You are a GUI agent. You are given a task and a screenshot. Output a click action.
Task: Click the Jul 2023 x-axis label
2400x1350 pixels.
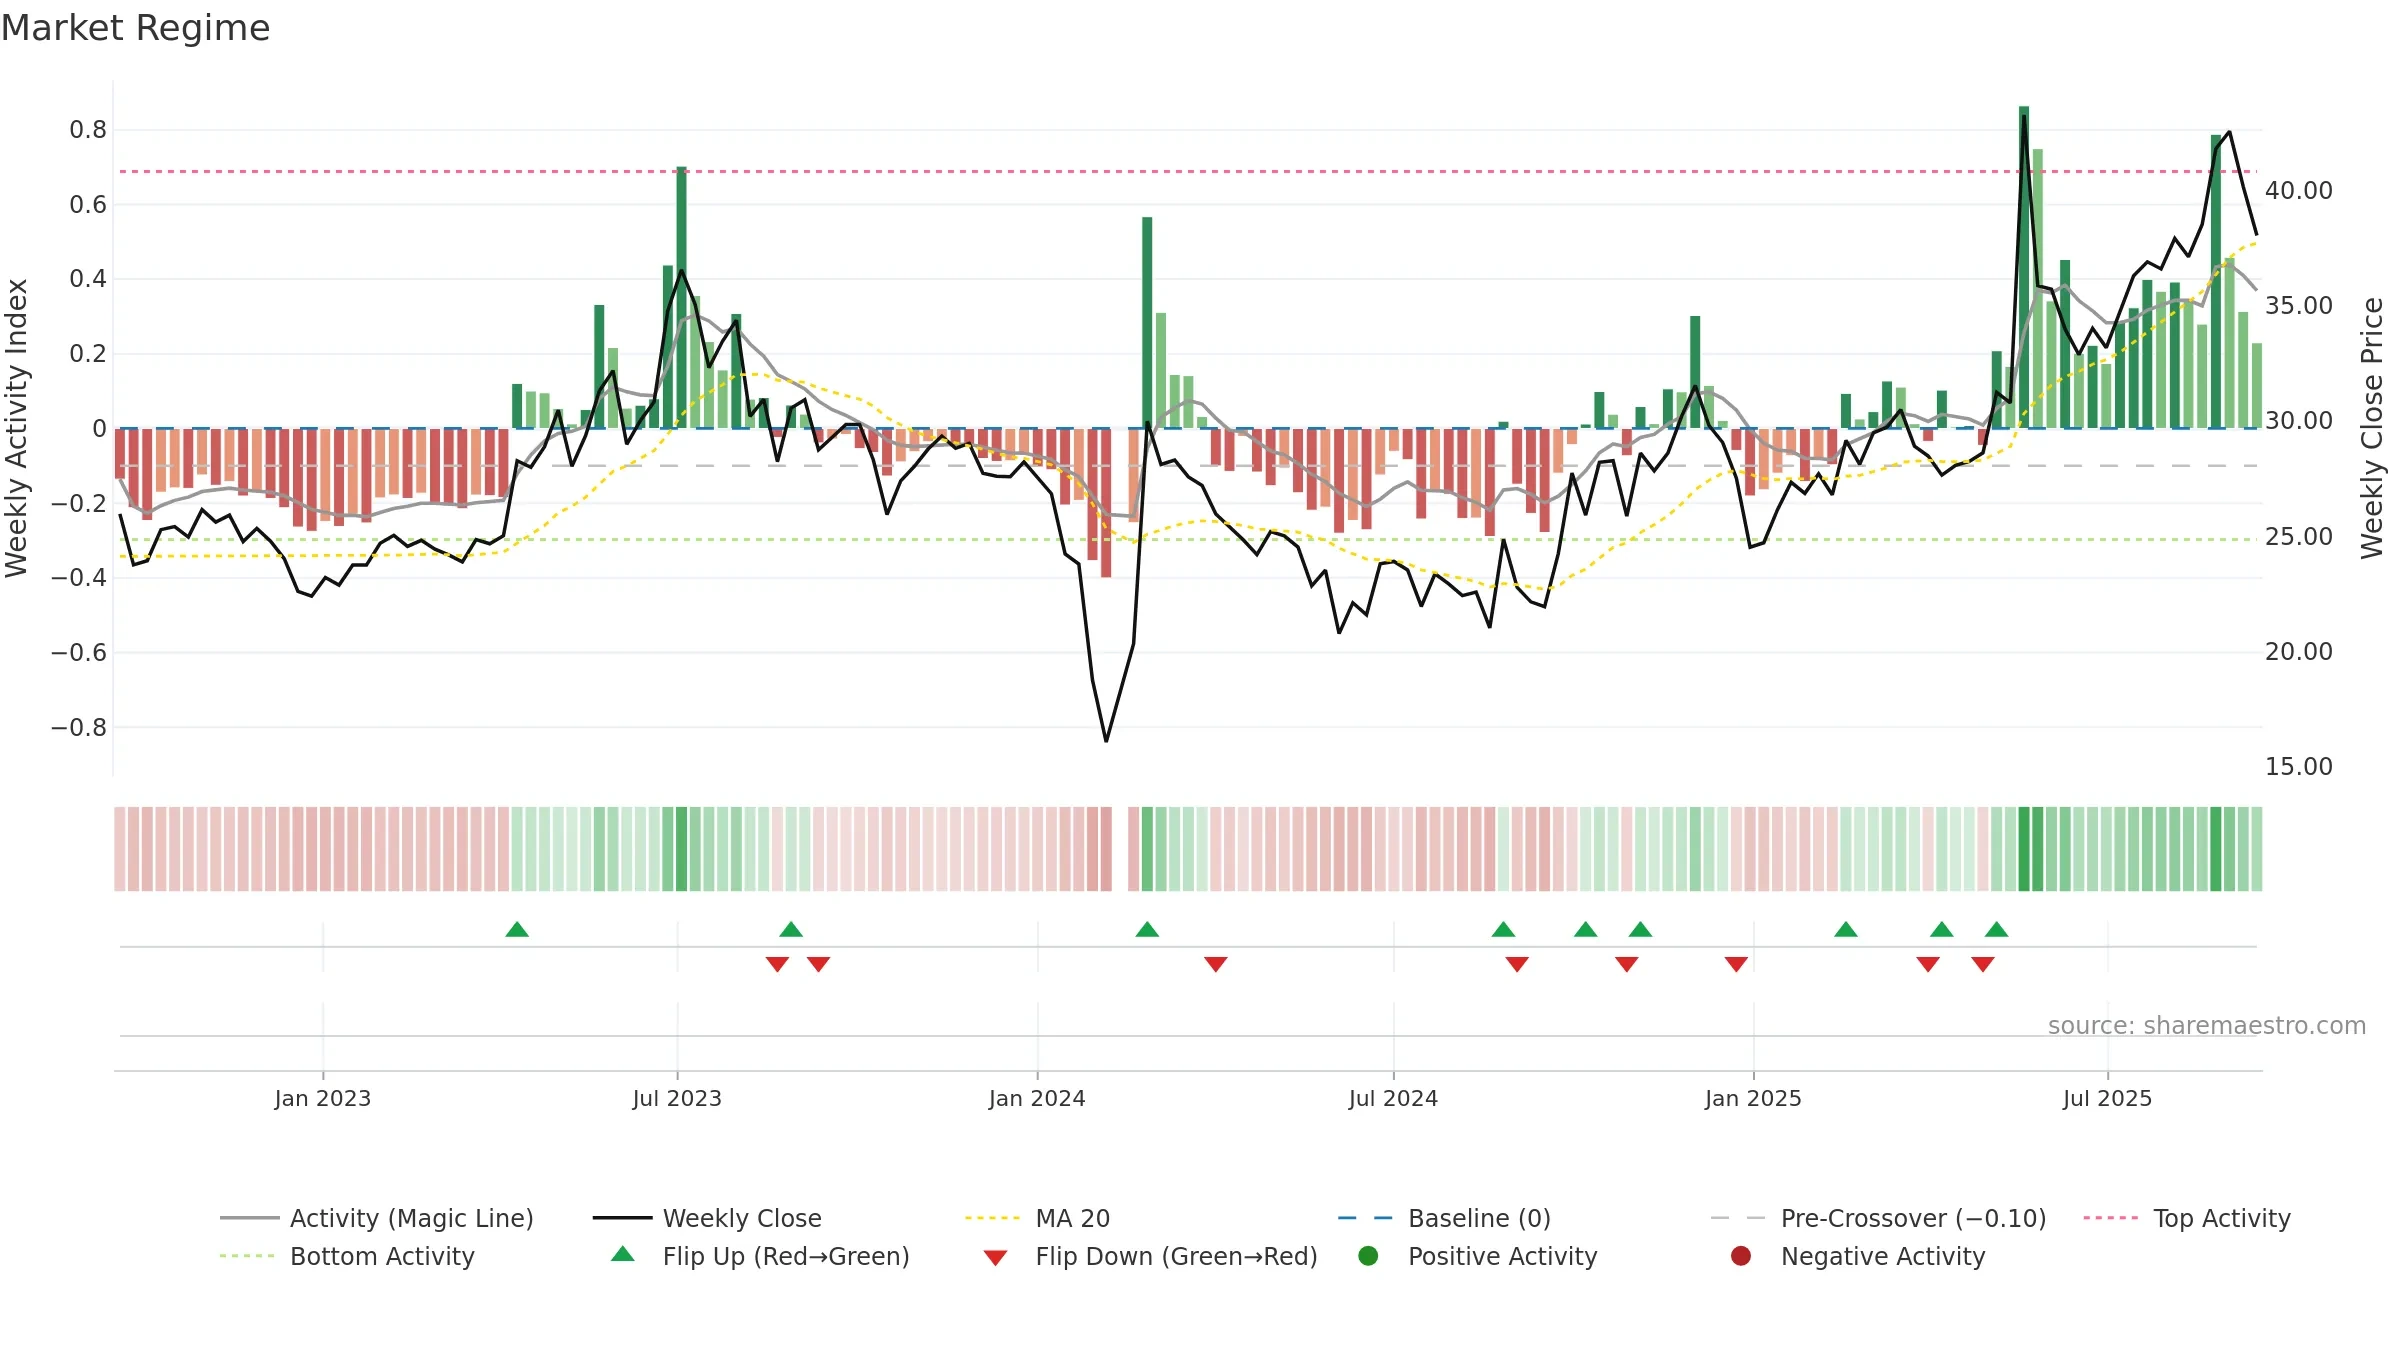(677, 1098)
